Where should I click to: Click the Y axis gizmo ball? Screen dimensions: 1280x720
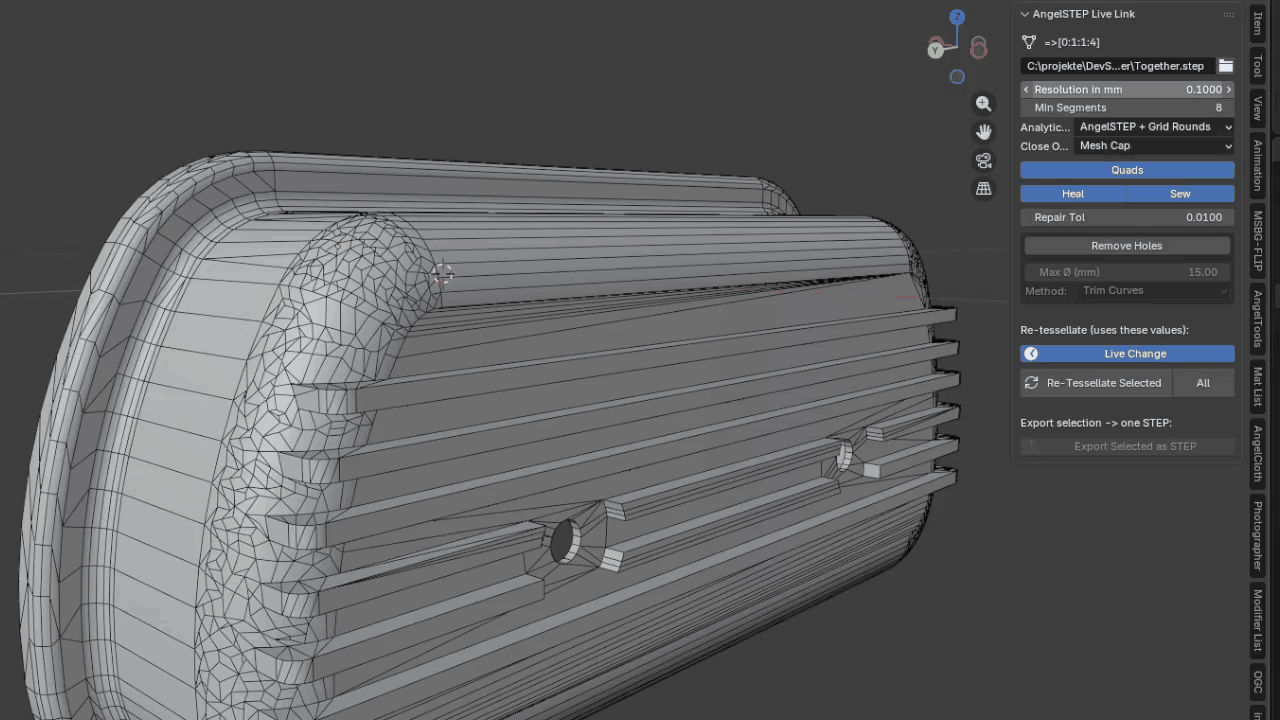(x=935, y=49)
